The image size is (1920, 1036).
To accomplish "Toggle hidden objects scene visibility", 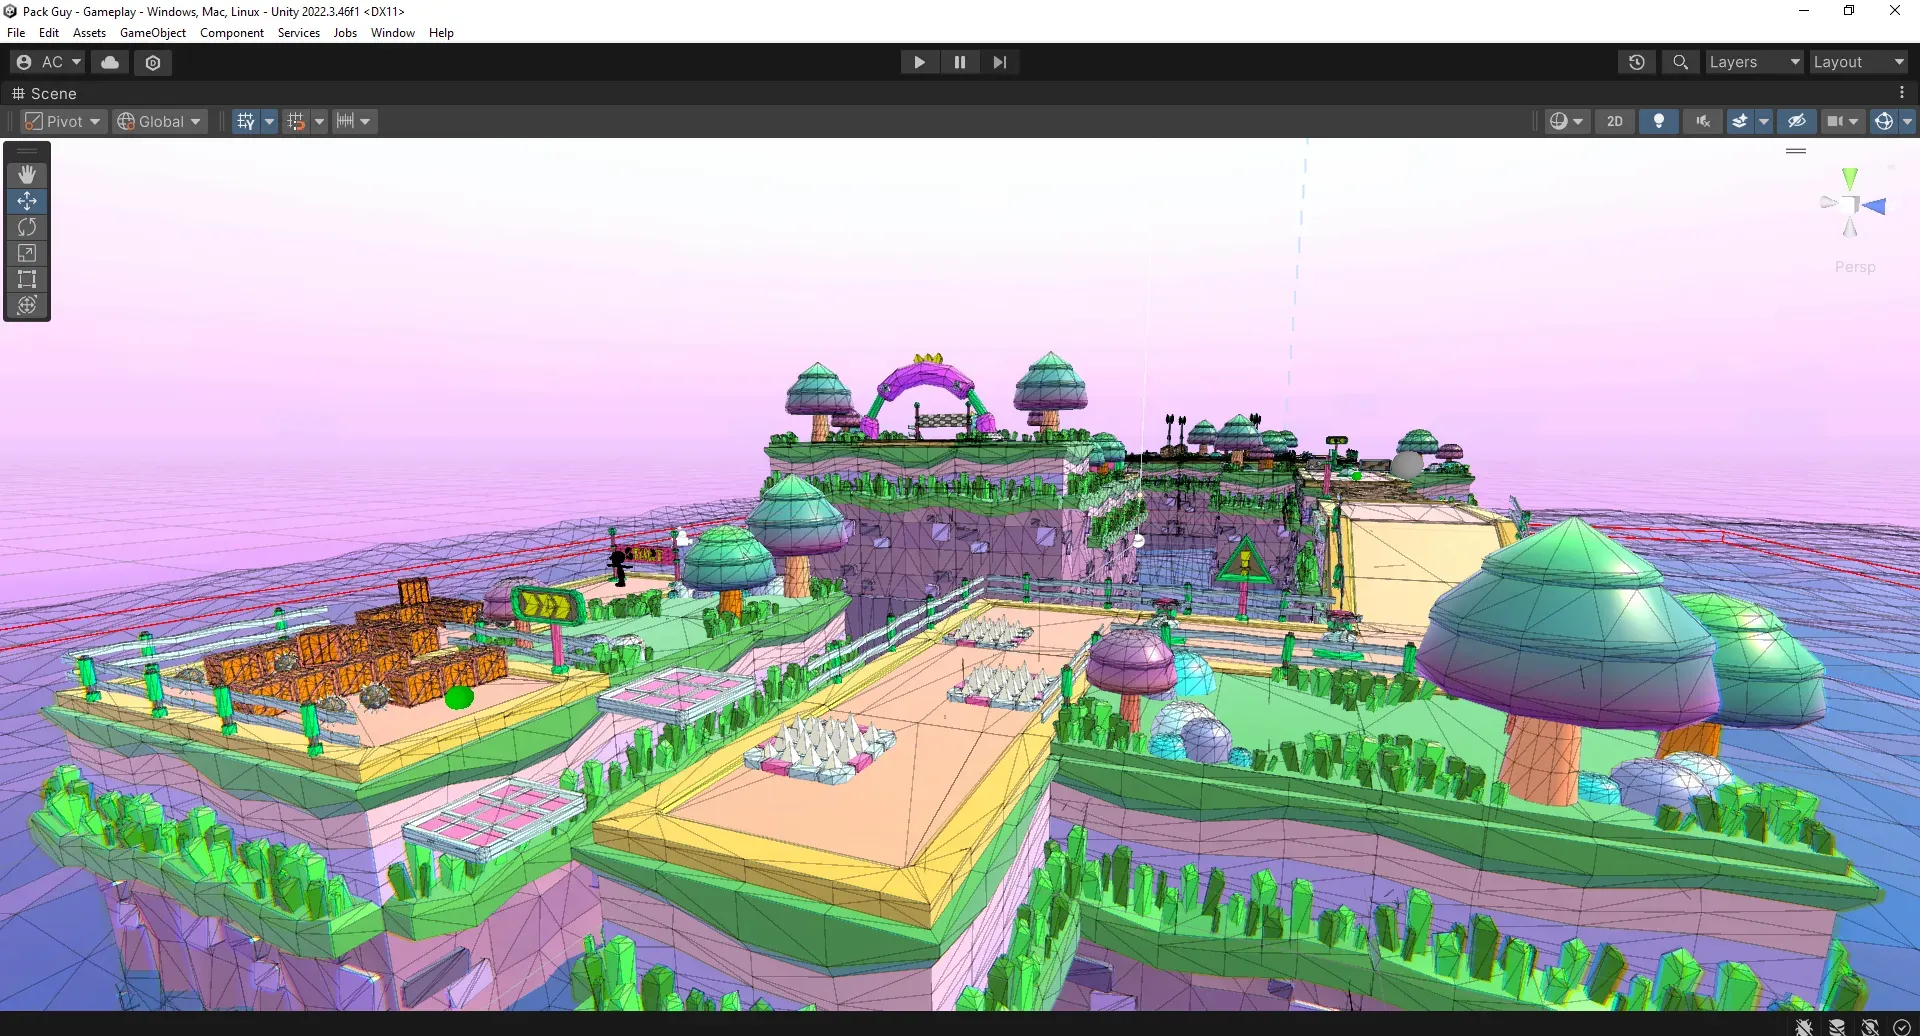I will tap(1797, 121).
